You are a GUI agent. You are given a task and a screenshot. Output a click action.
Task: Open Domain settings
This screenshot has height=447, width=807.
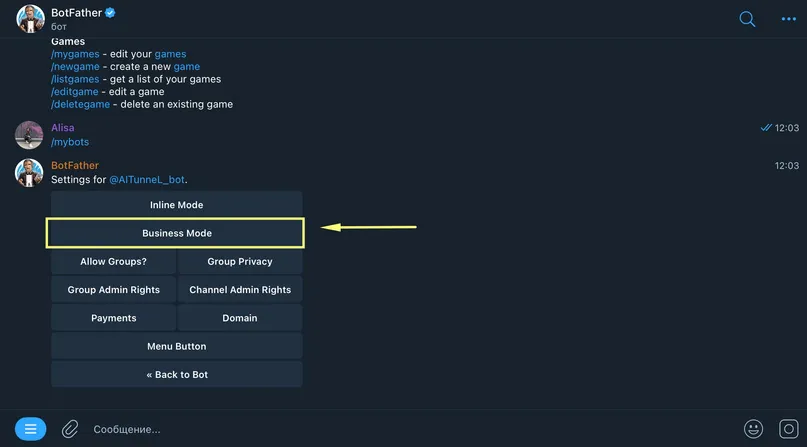tap(240, 318)
